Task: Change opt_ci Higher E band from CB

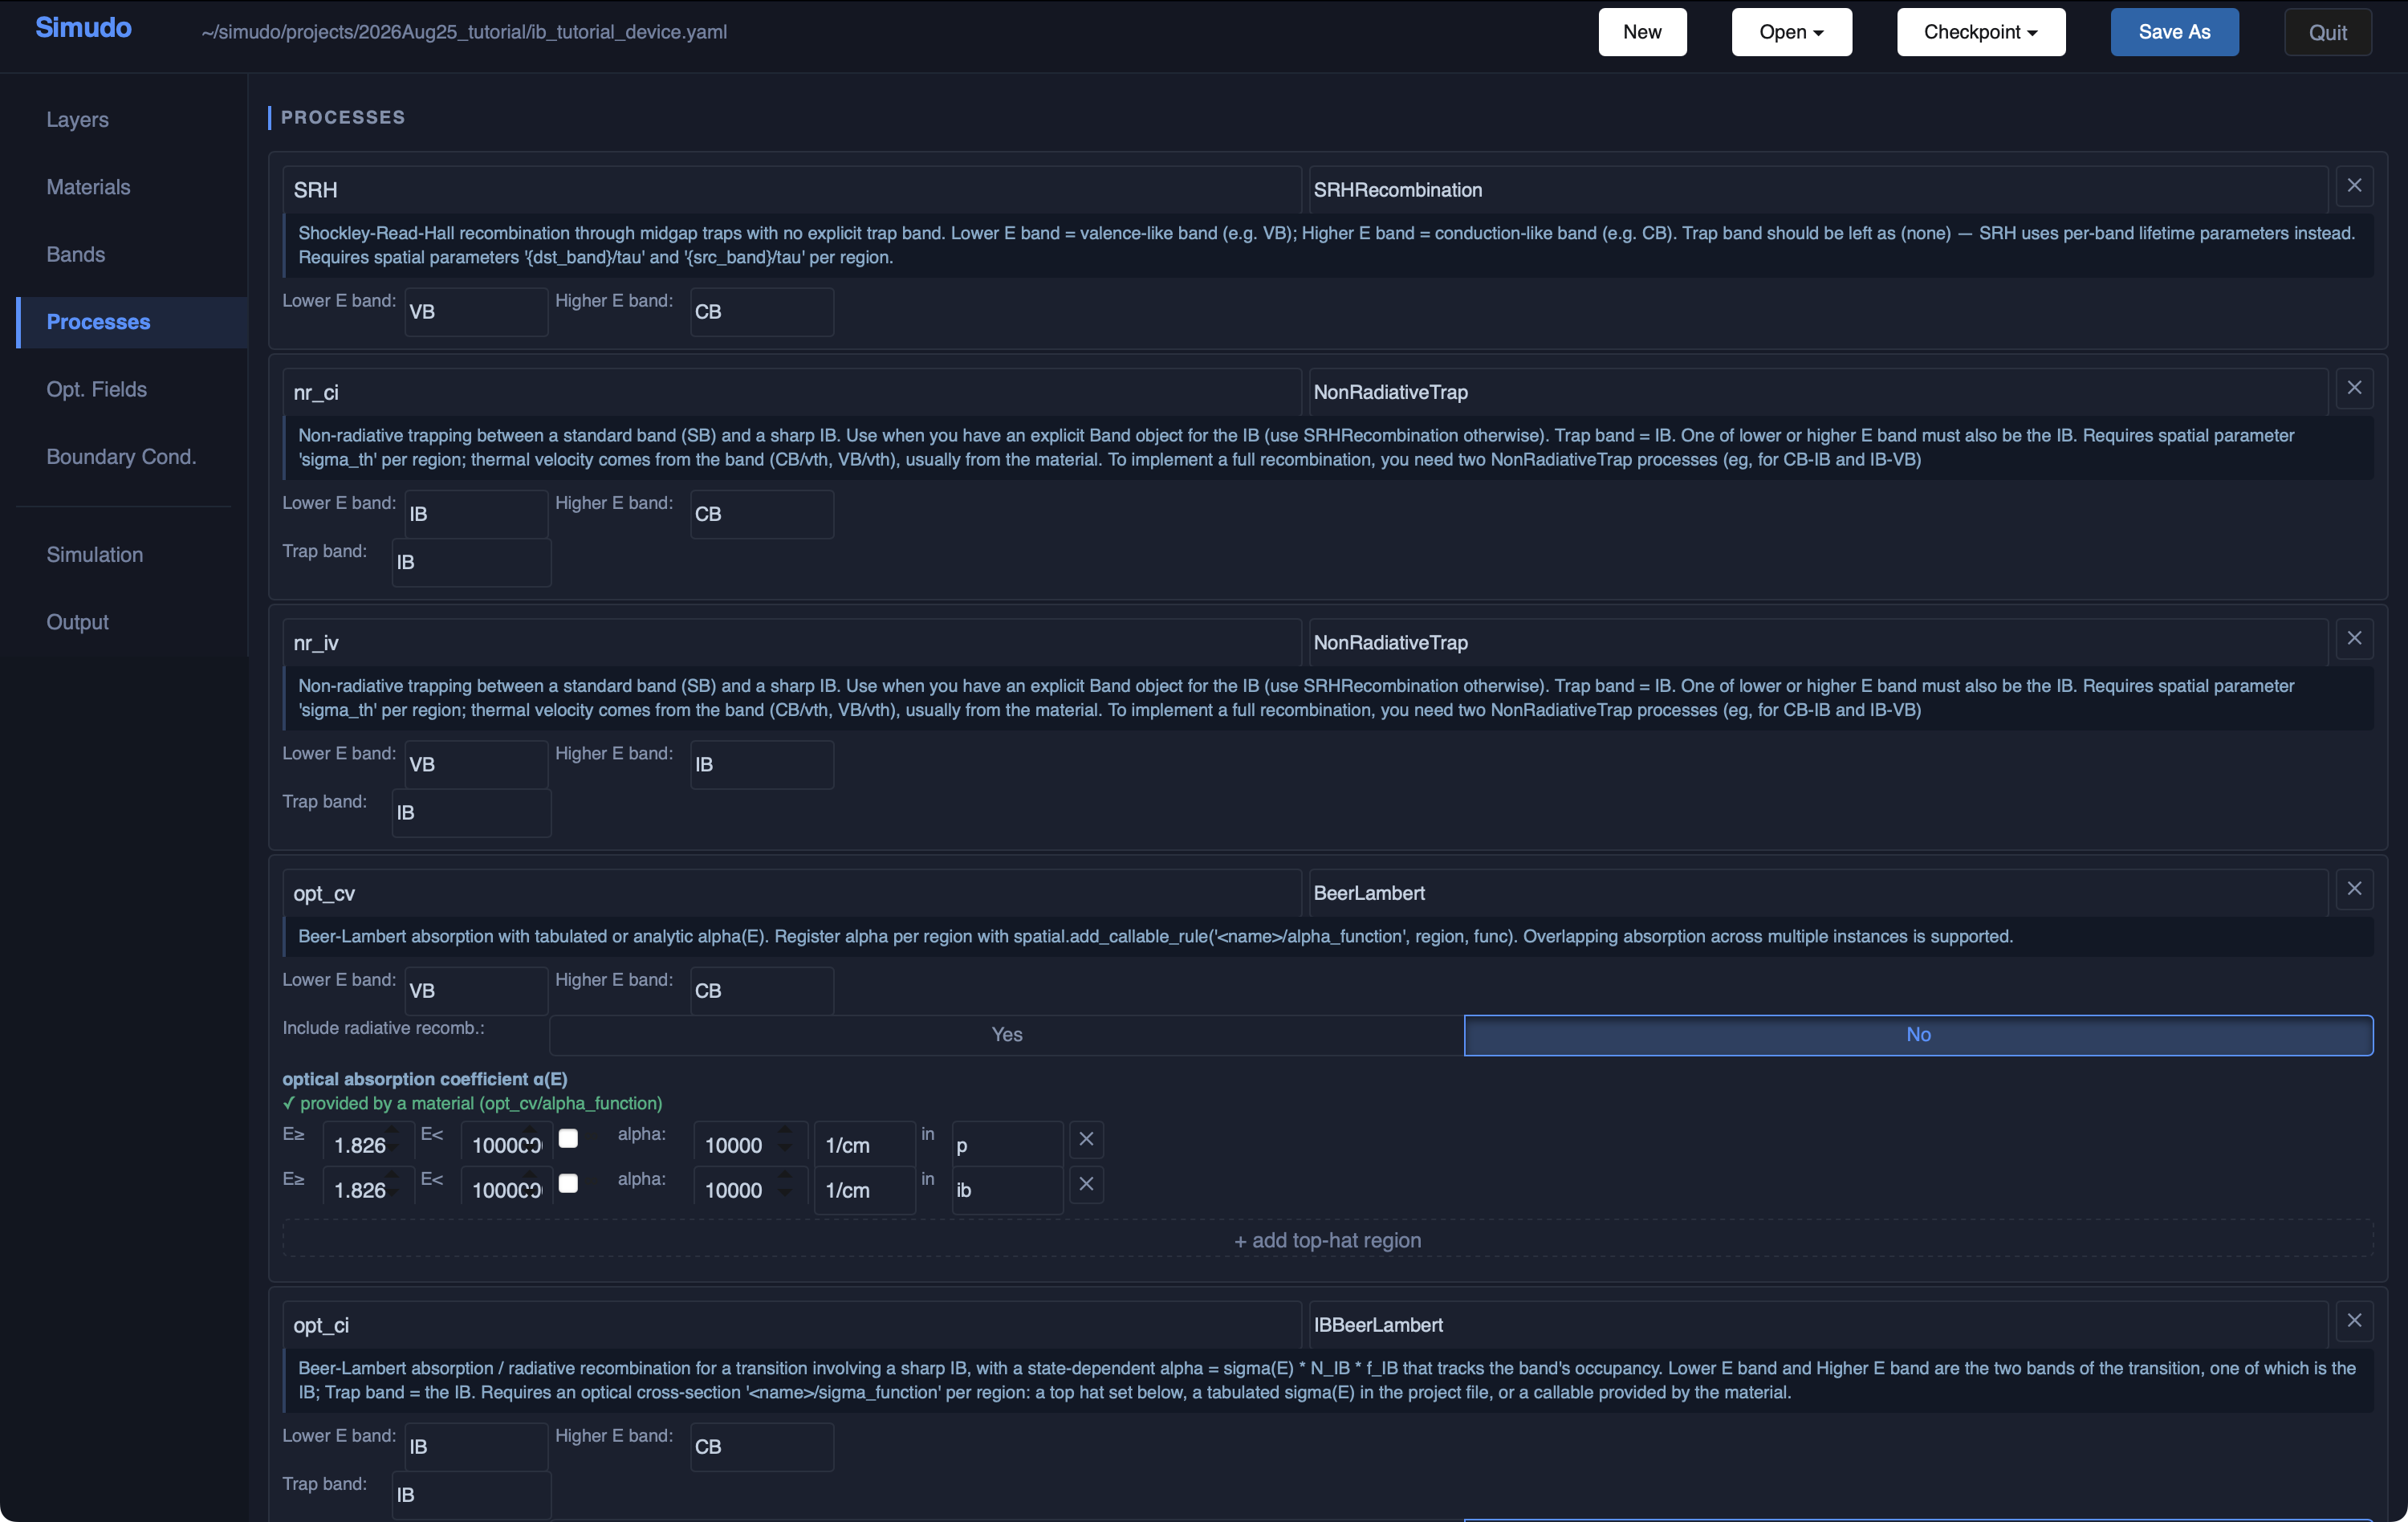Action: [761, 1447]
